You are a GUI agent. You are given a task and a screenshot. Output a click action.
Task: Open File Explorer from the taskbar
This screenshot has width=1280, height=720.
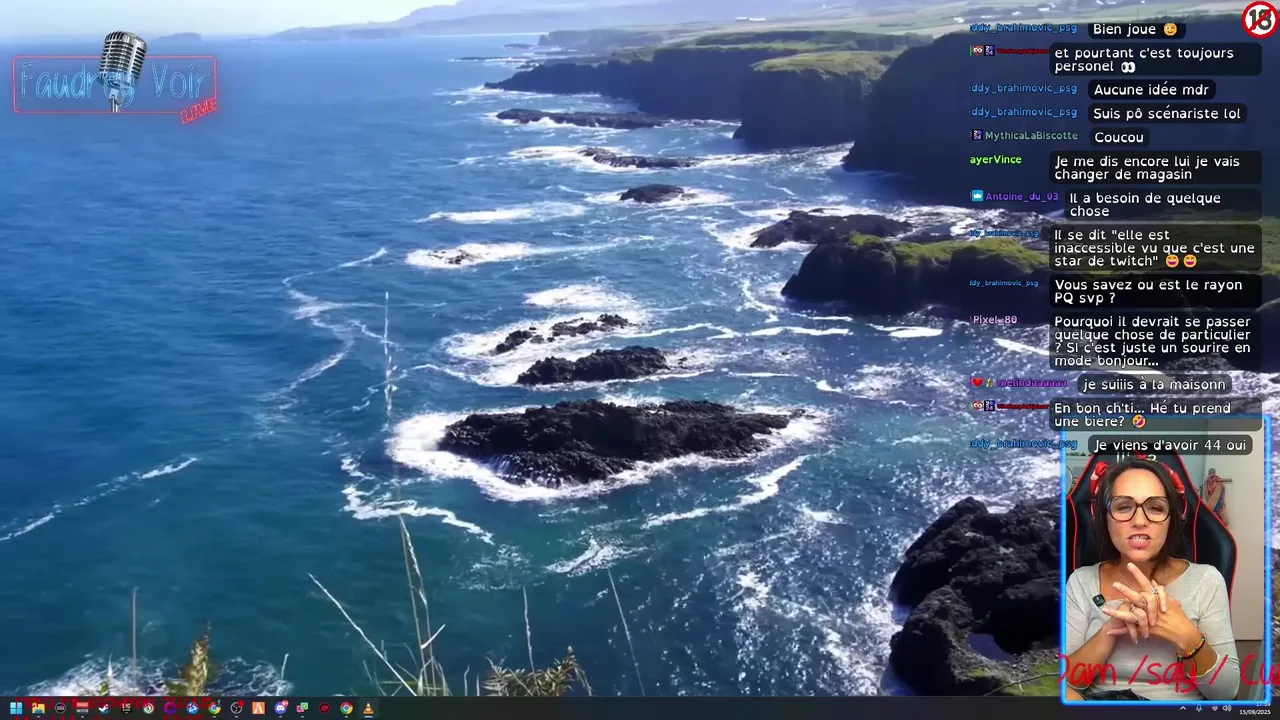38,708
